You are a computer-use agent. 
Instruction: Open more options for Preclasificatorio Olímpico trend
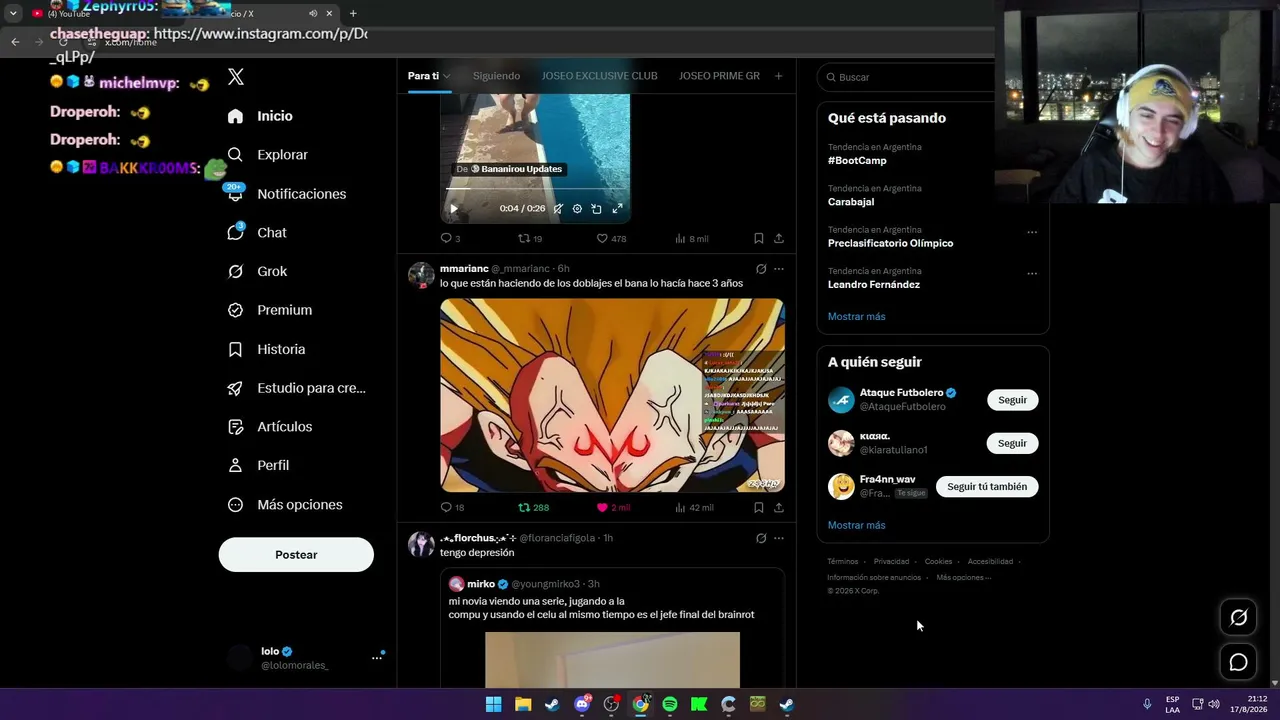(x=1032, y=232)
